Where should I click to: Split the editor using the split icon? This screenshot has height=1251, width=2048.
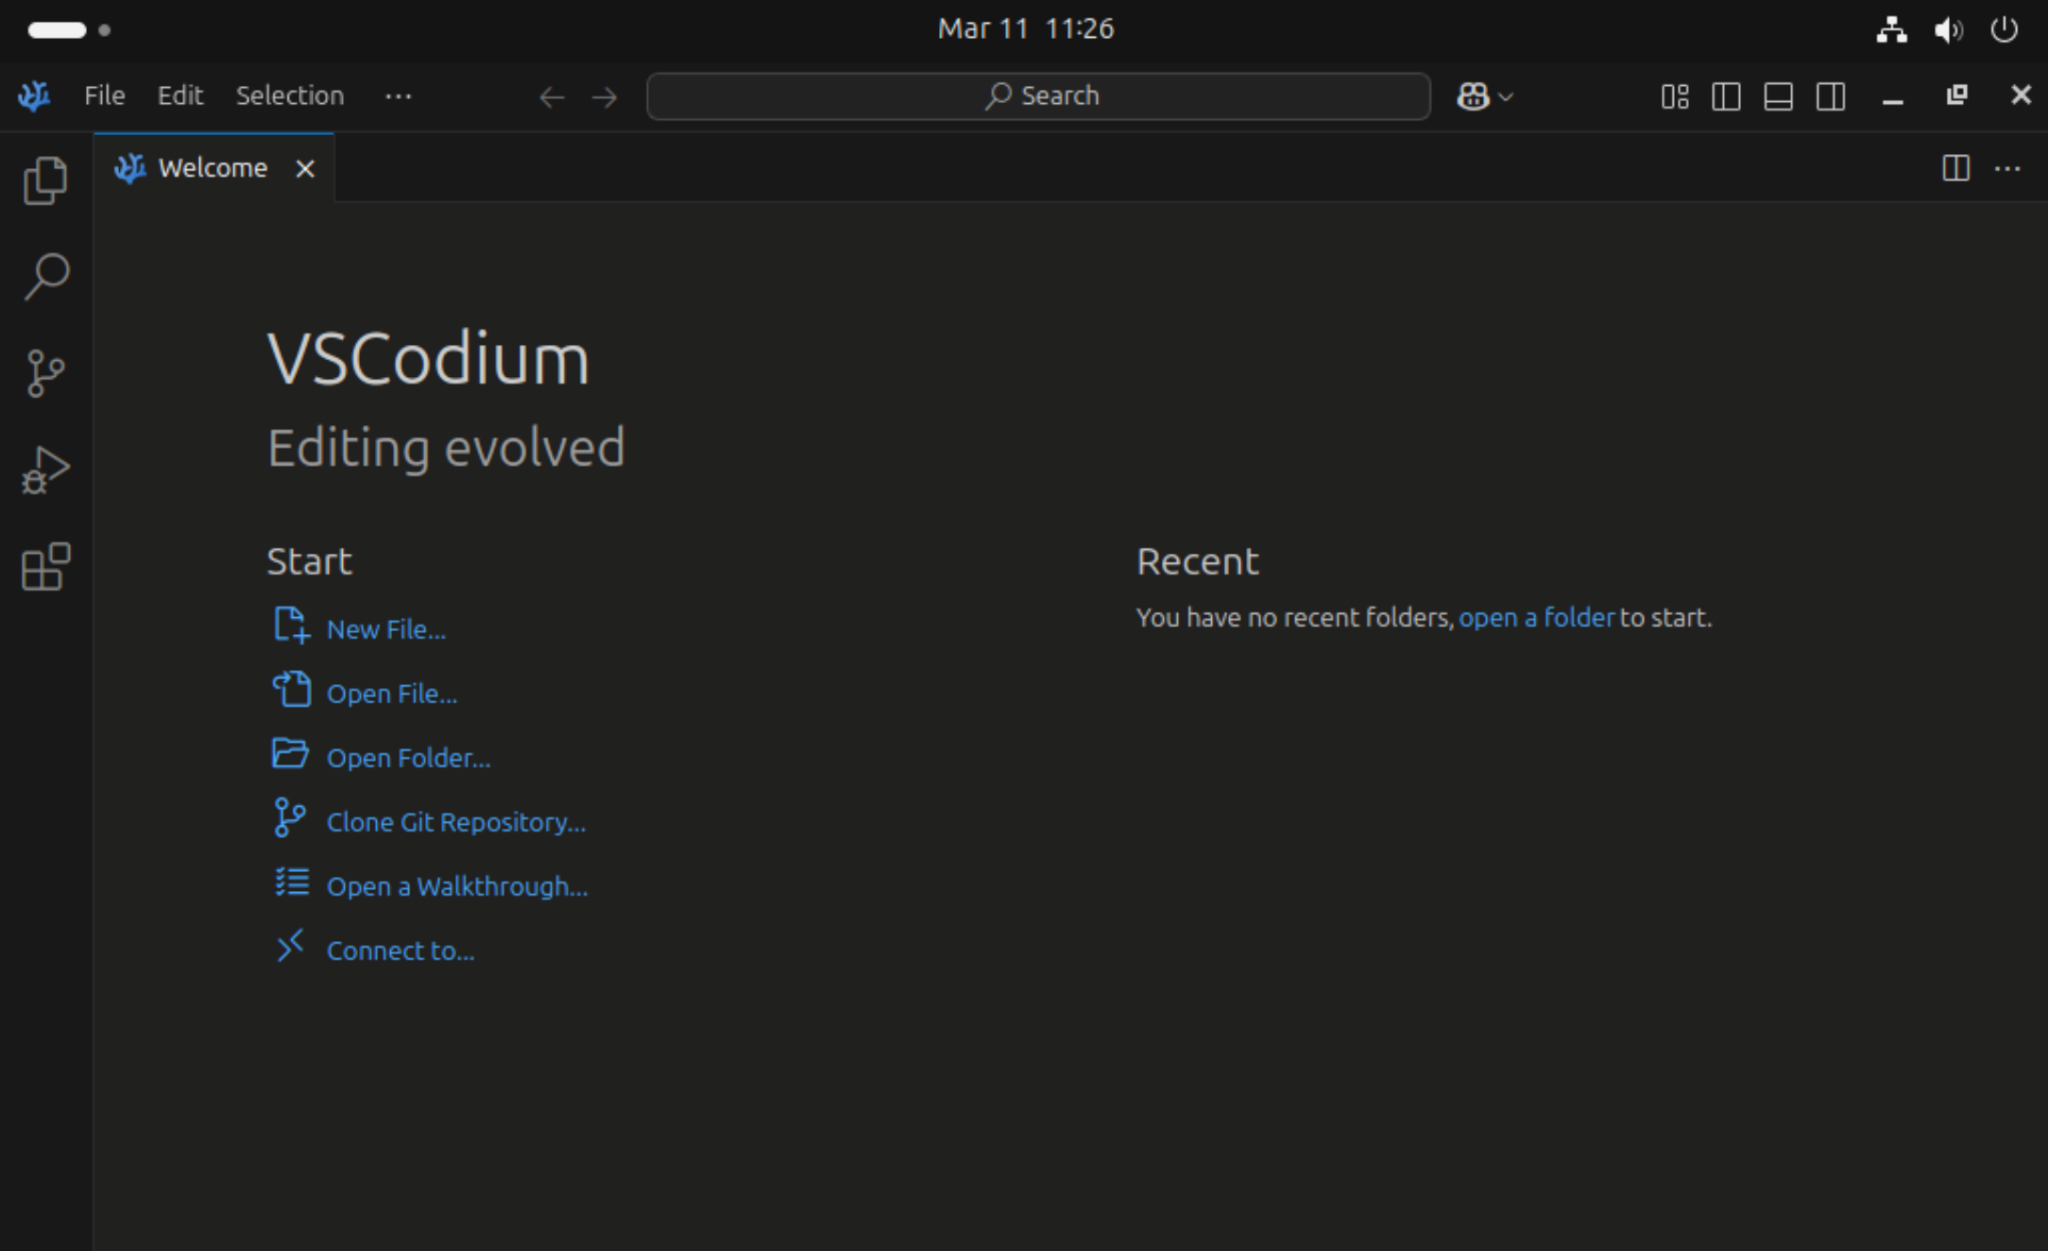tap(1954, 168)
